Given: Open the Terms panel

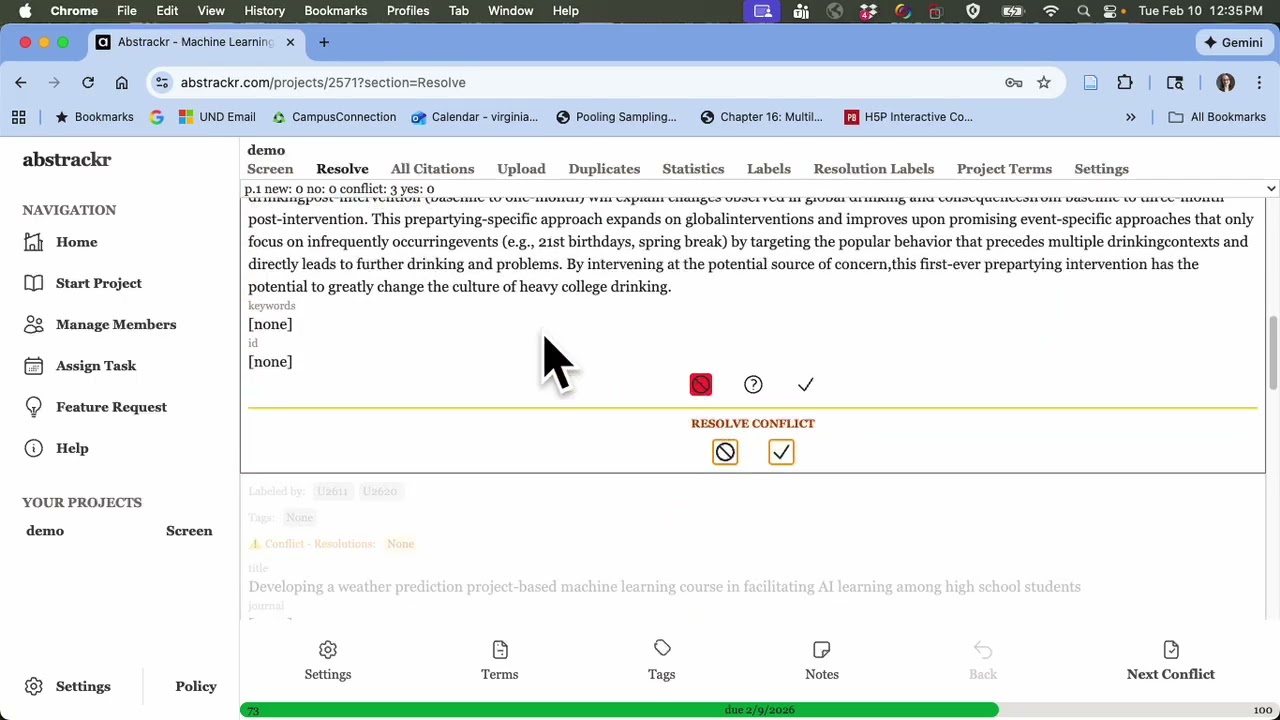Looking at the screenshot, I should (x=500, y=661).
